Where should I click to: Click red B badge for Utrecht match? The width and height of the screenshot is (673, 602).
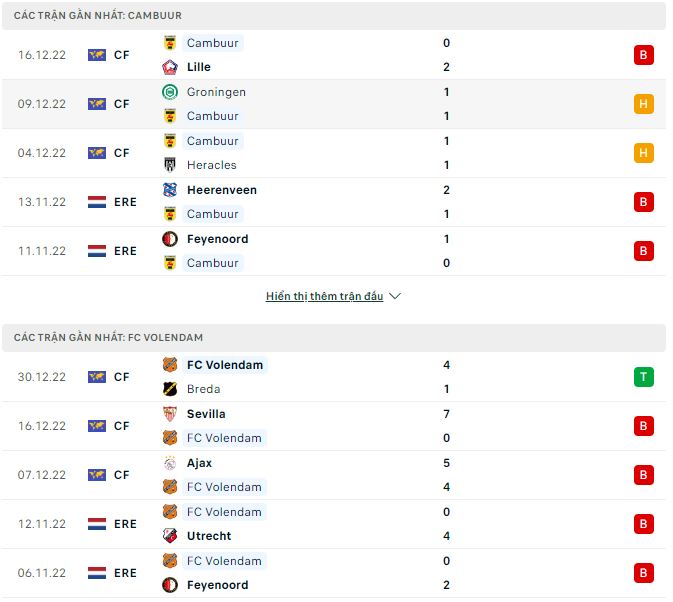click(643, 524)
